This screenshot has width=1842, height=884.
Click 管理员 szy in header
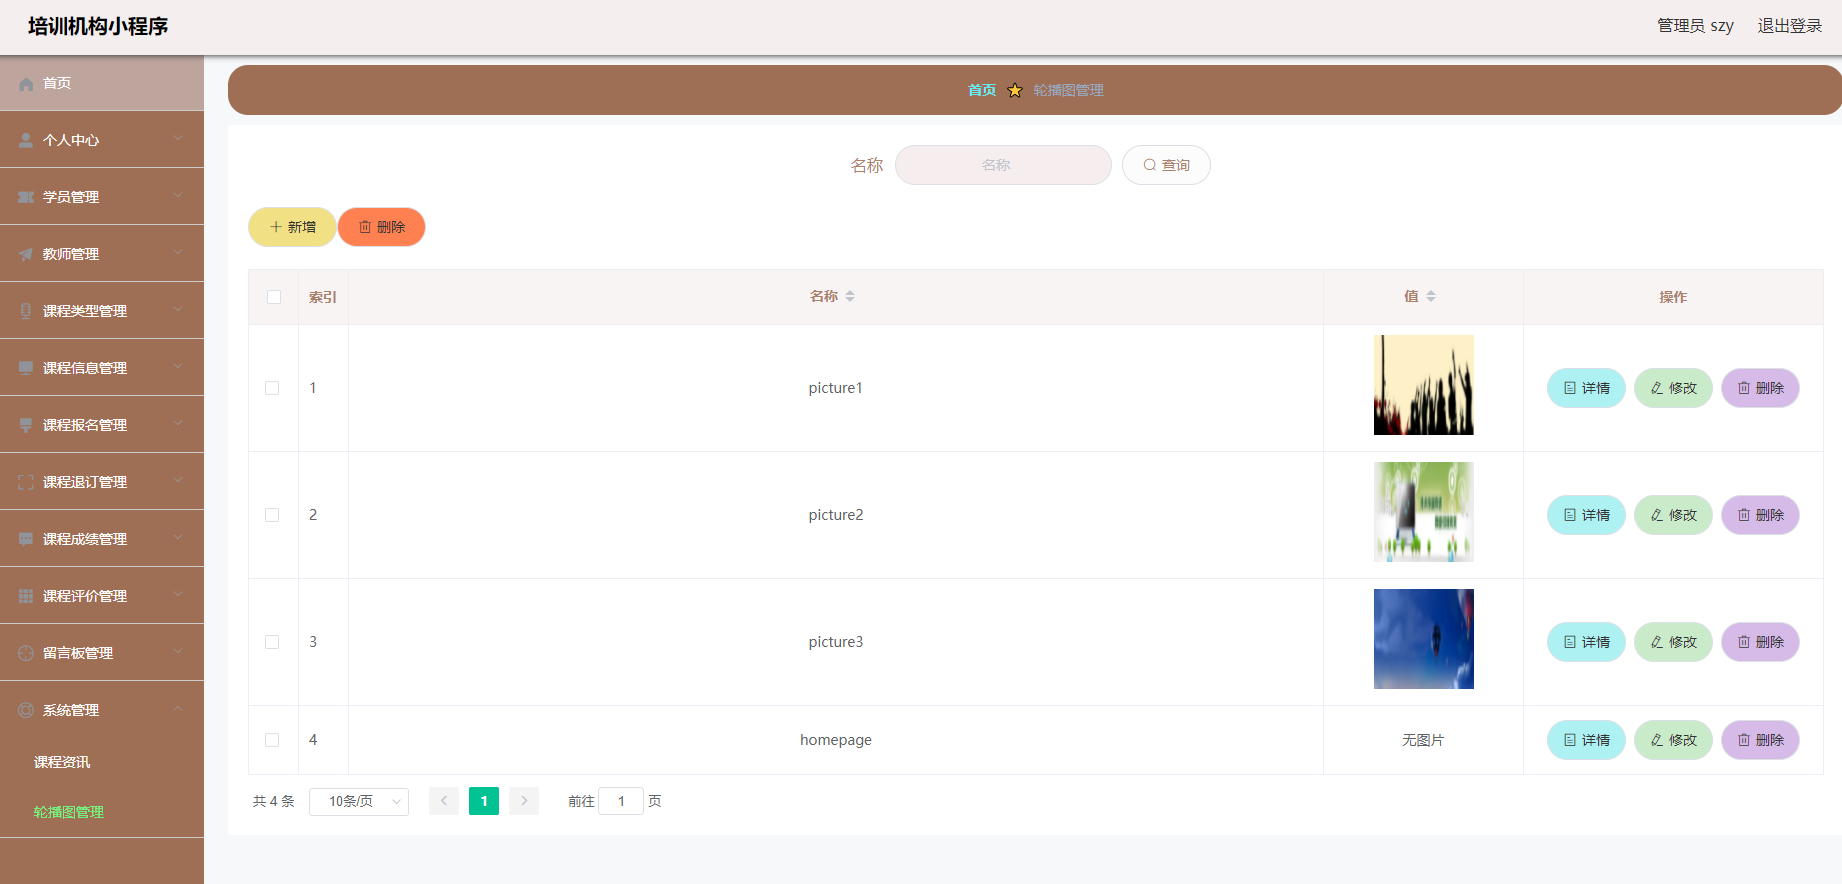click(x=1695, y=26)
